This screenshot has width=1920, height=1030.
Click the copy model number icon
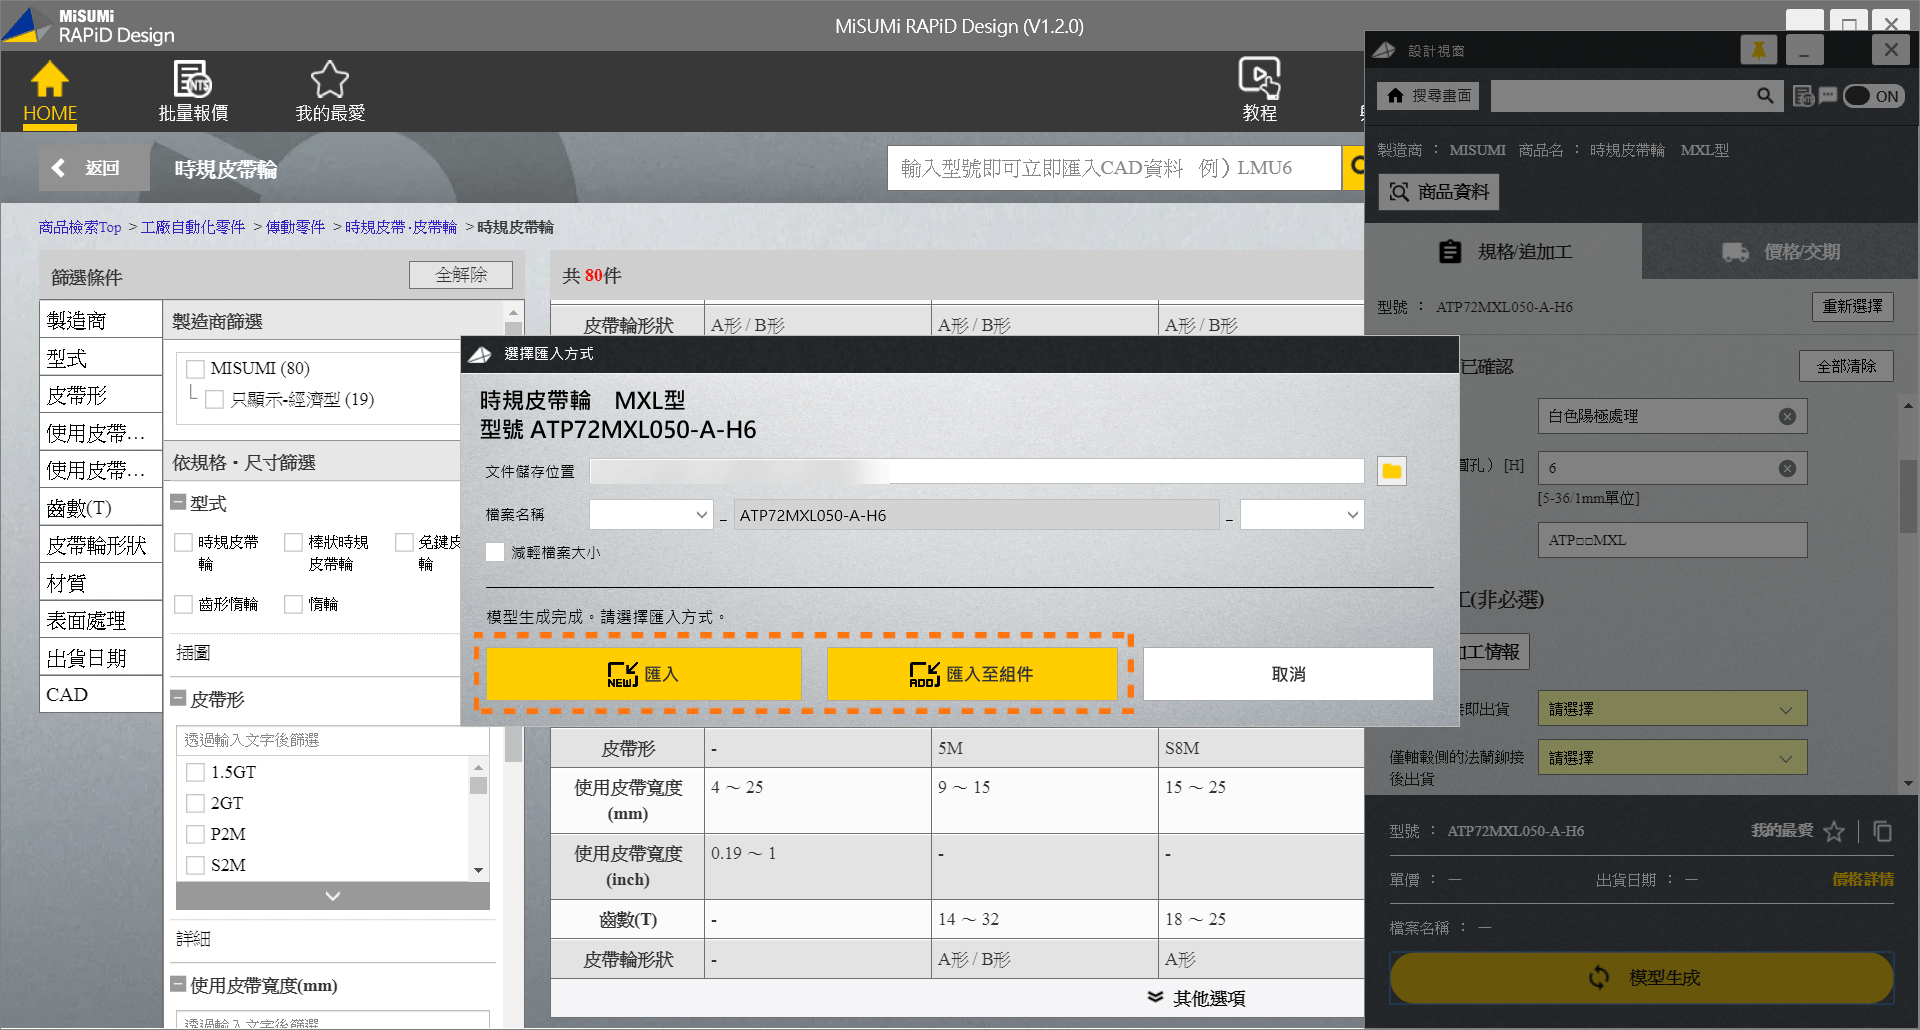pos(1882,831)
